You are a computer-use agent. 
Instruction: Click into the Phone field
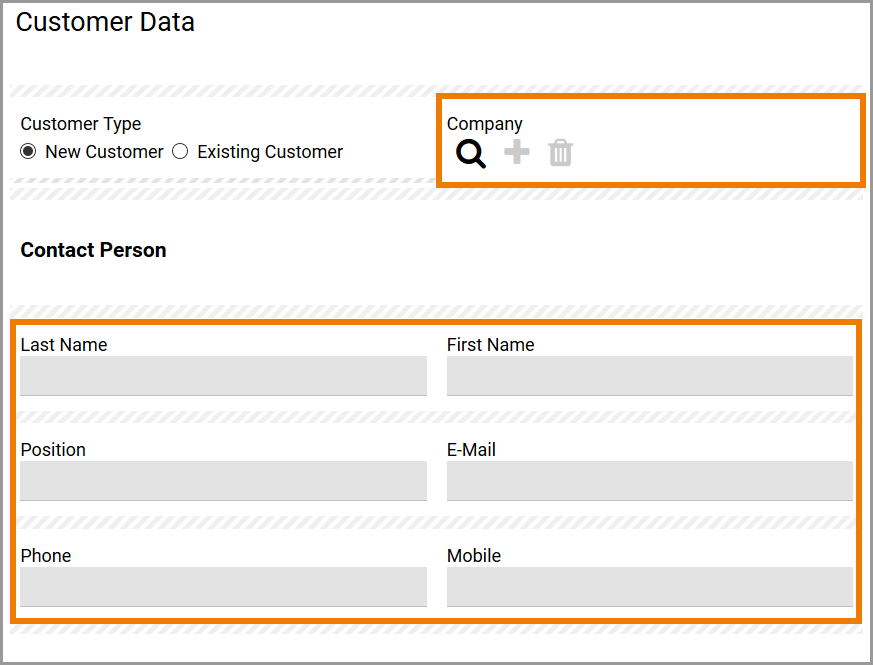click(x=223, y=587)
